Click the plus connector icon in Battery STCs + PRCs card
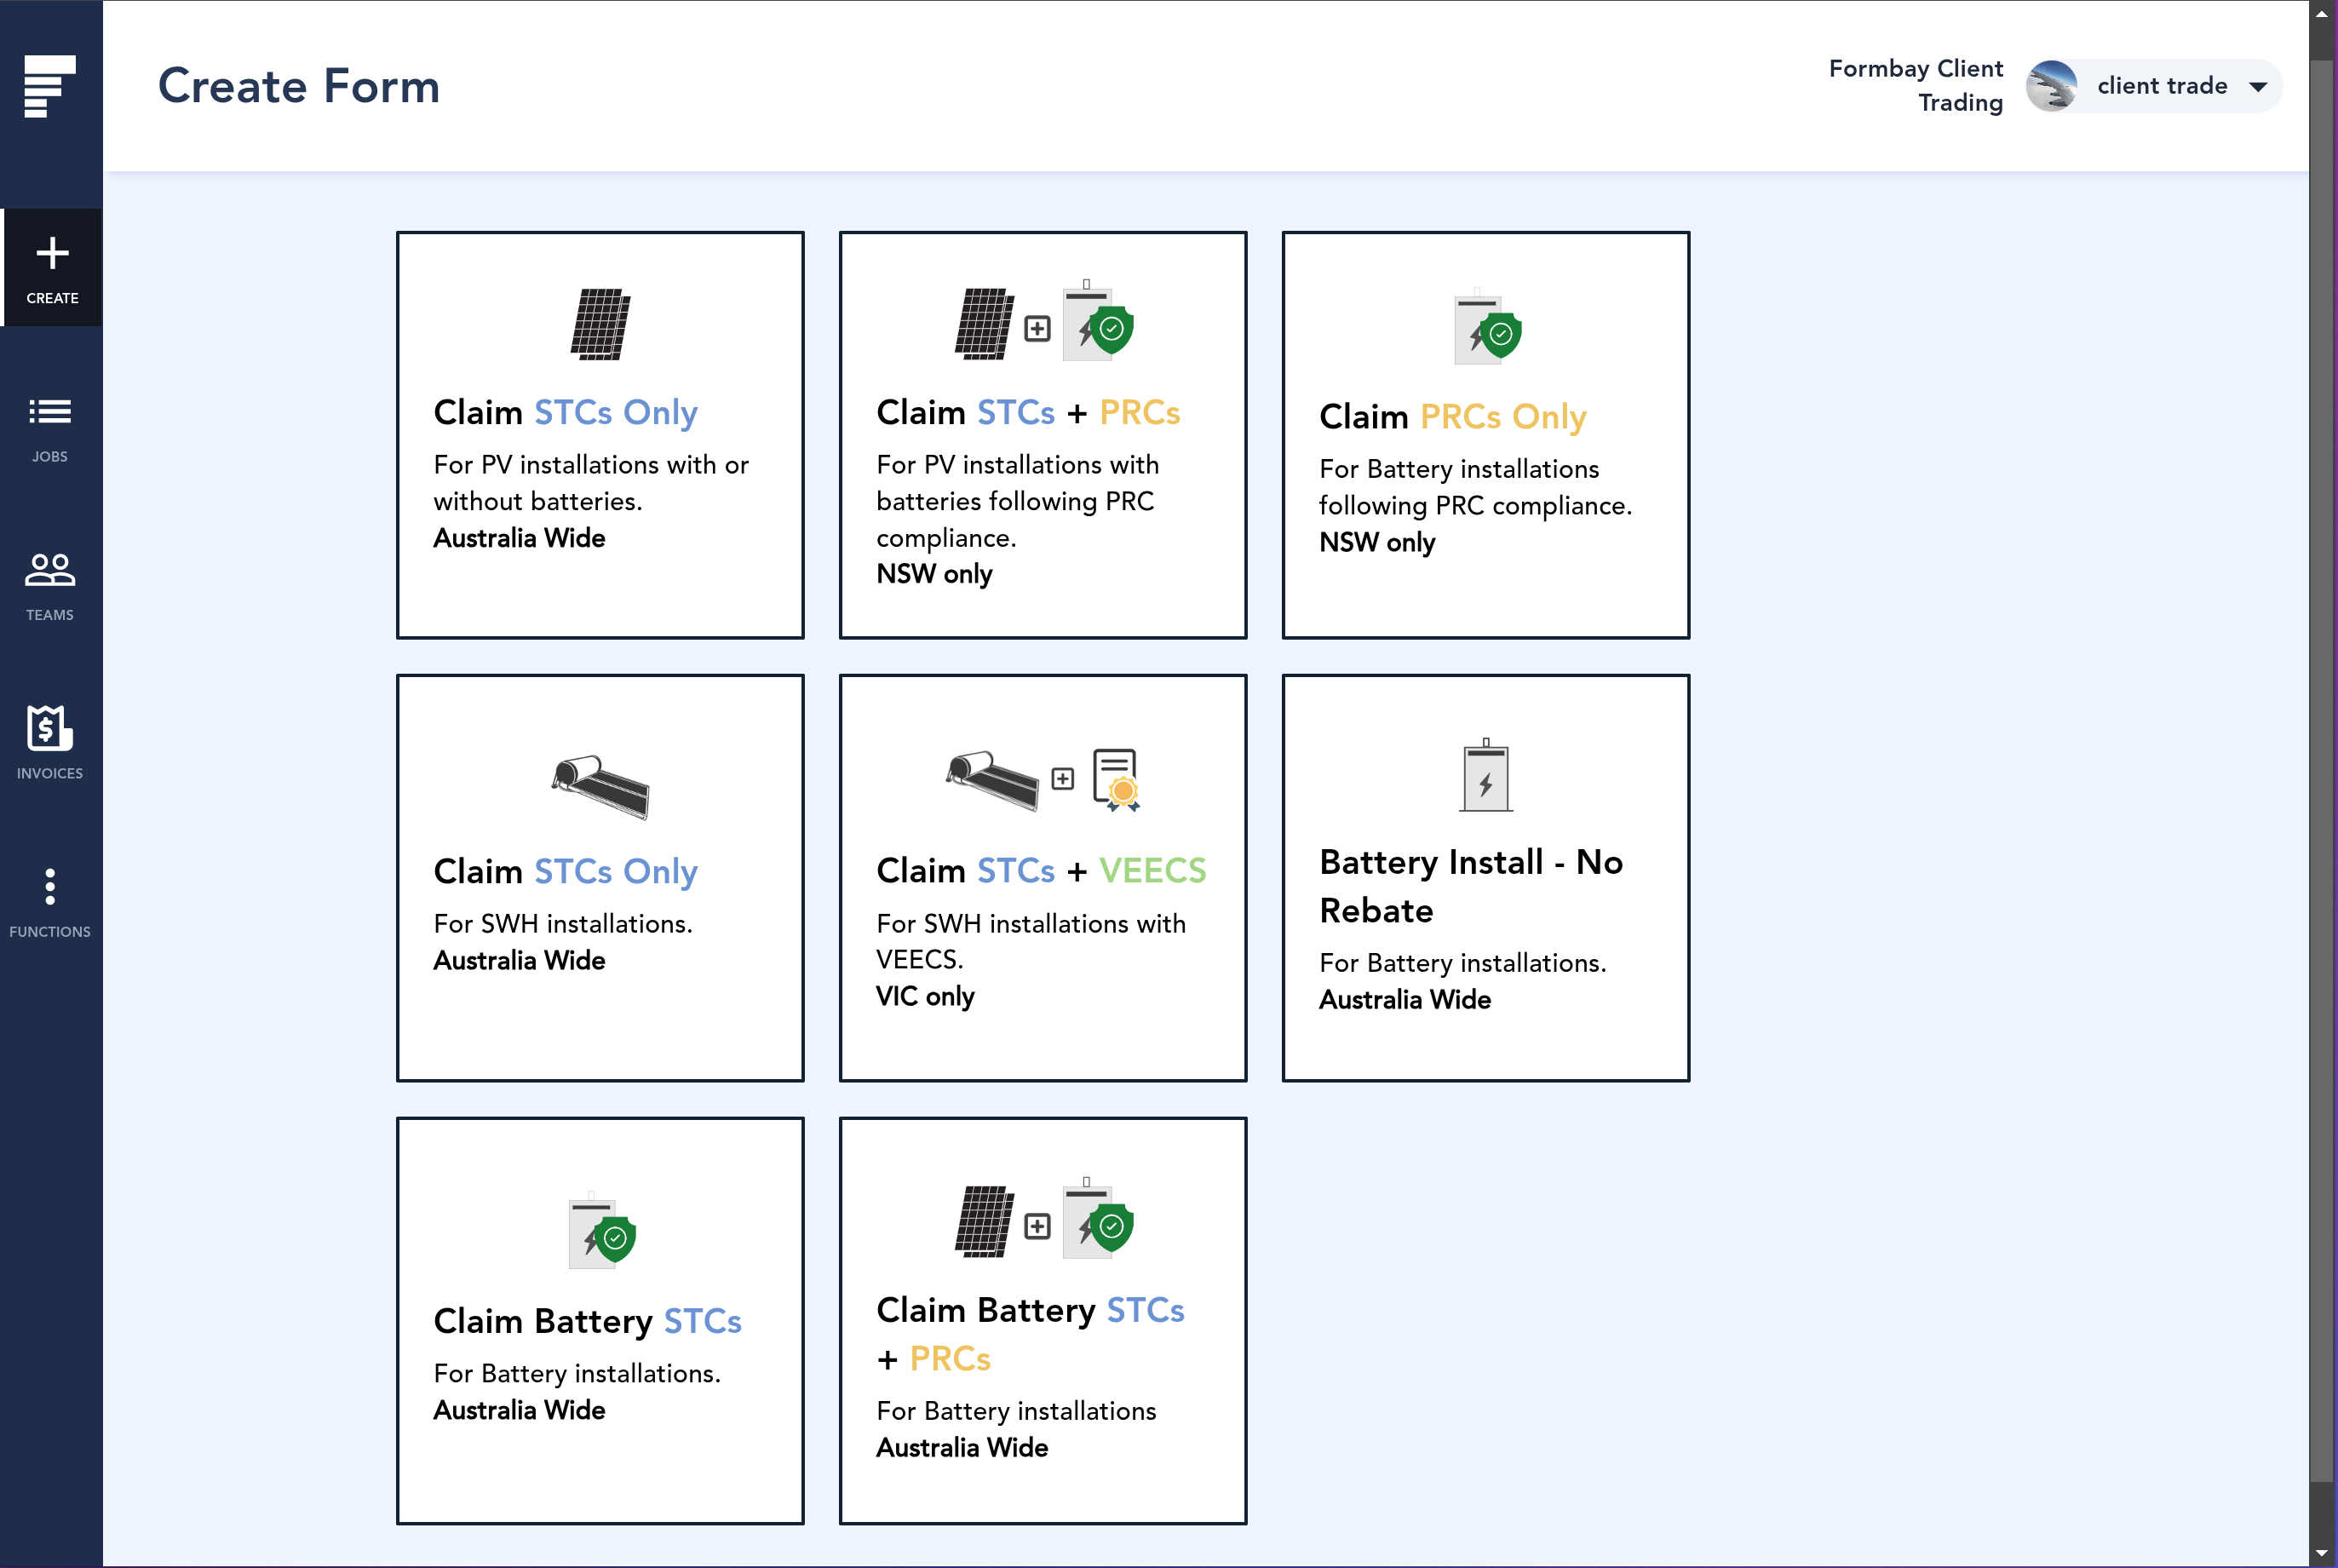Viewport: 2338px width, 1568px height. (1038, 1226)
